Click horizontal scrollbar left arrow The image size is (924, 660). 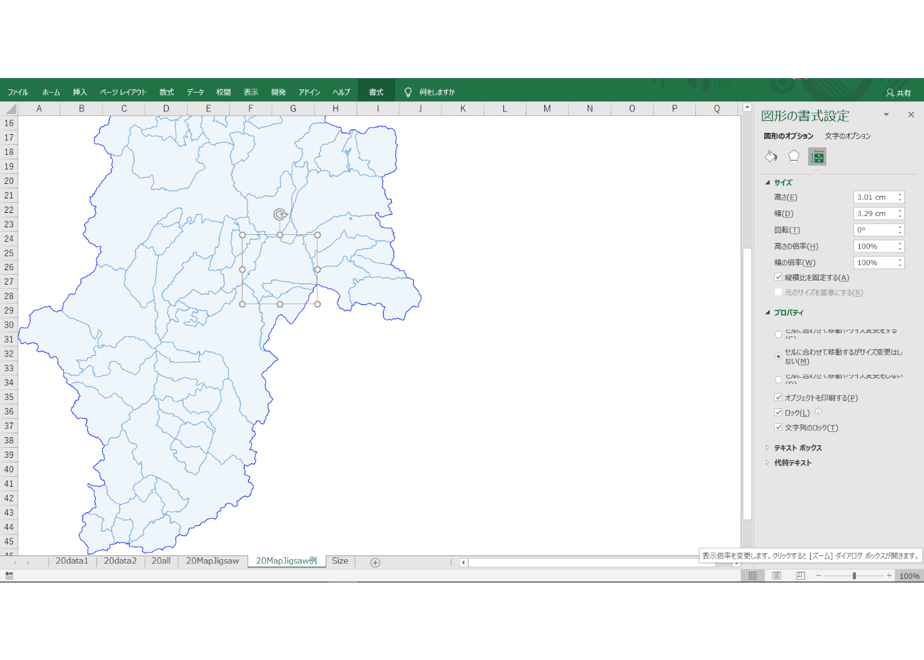tap(464, 562)
